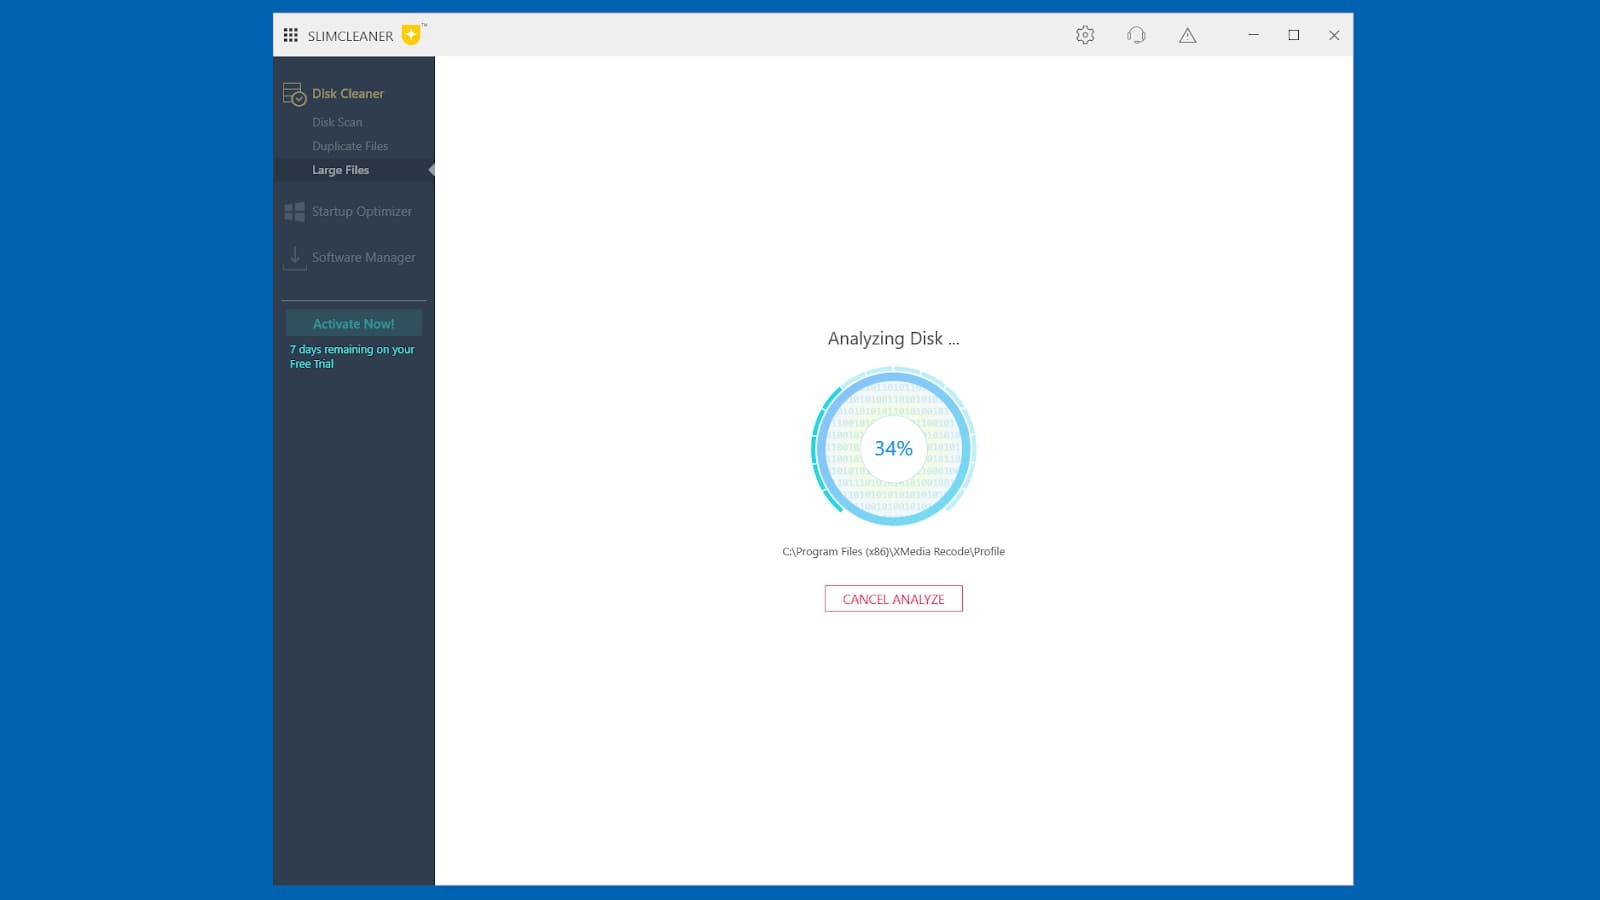Click the 7 days remaining Free Trial link
The image size is (1600, 900).
pos(352,357)
